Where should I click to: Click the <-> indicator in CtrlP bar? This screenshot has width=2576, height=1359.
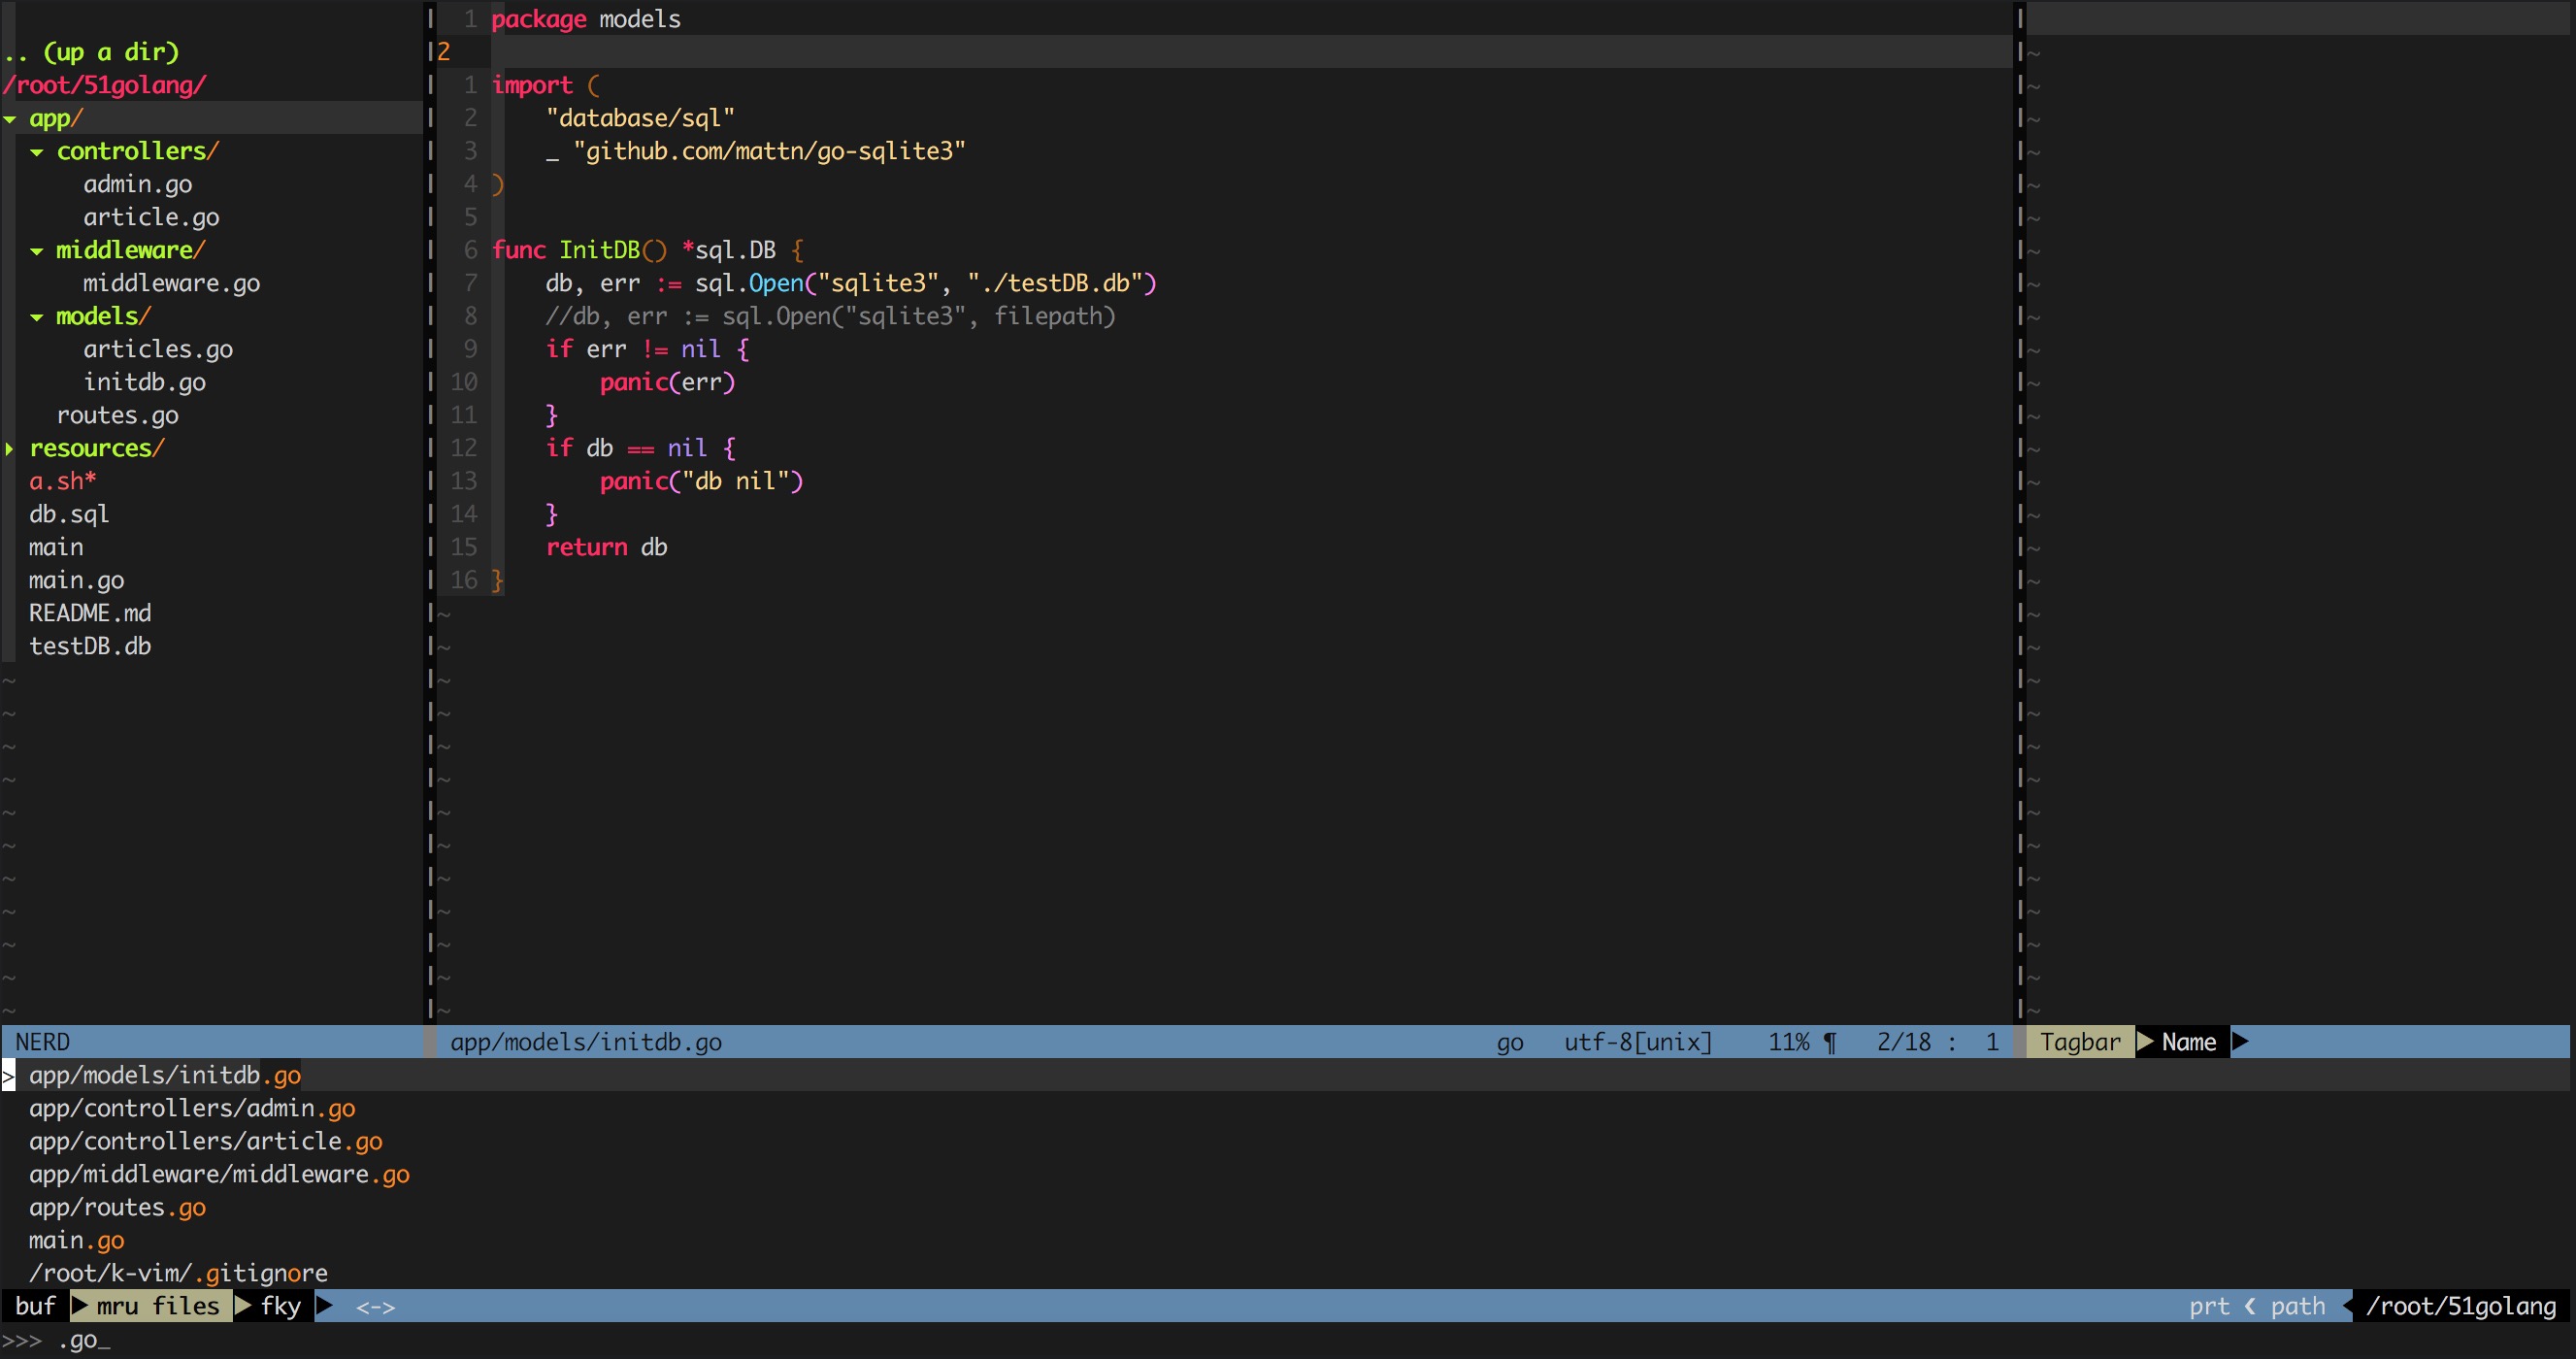[375, 1307]
